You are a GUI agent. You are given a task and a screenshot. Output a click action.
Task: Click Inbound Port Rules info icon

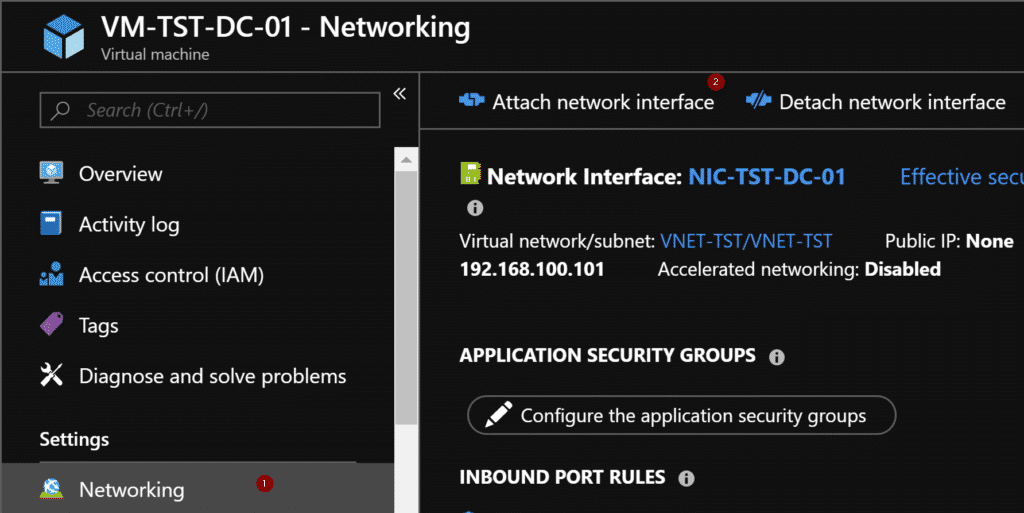click(686, 478)
